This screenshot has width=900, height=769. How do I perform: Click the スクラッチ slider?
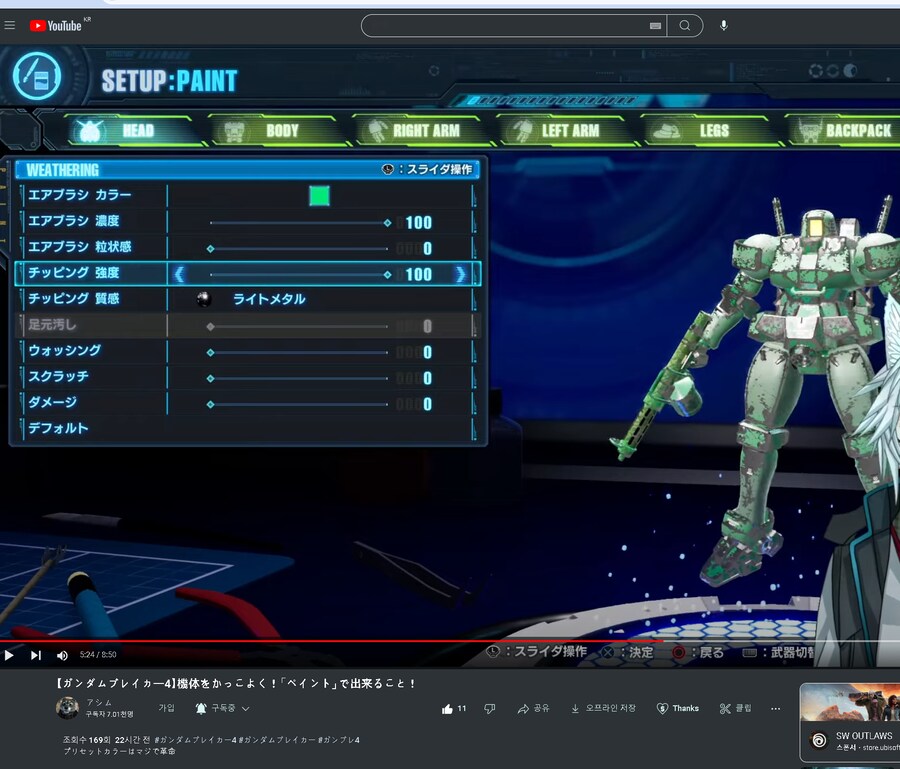[300, 378]
